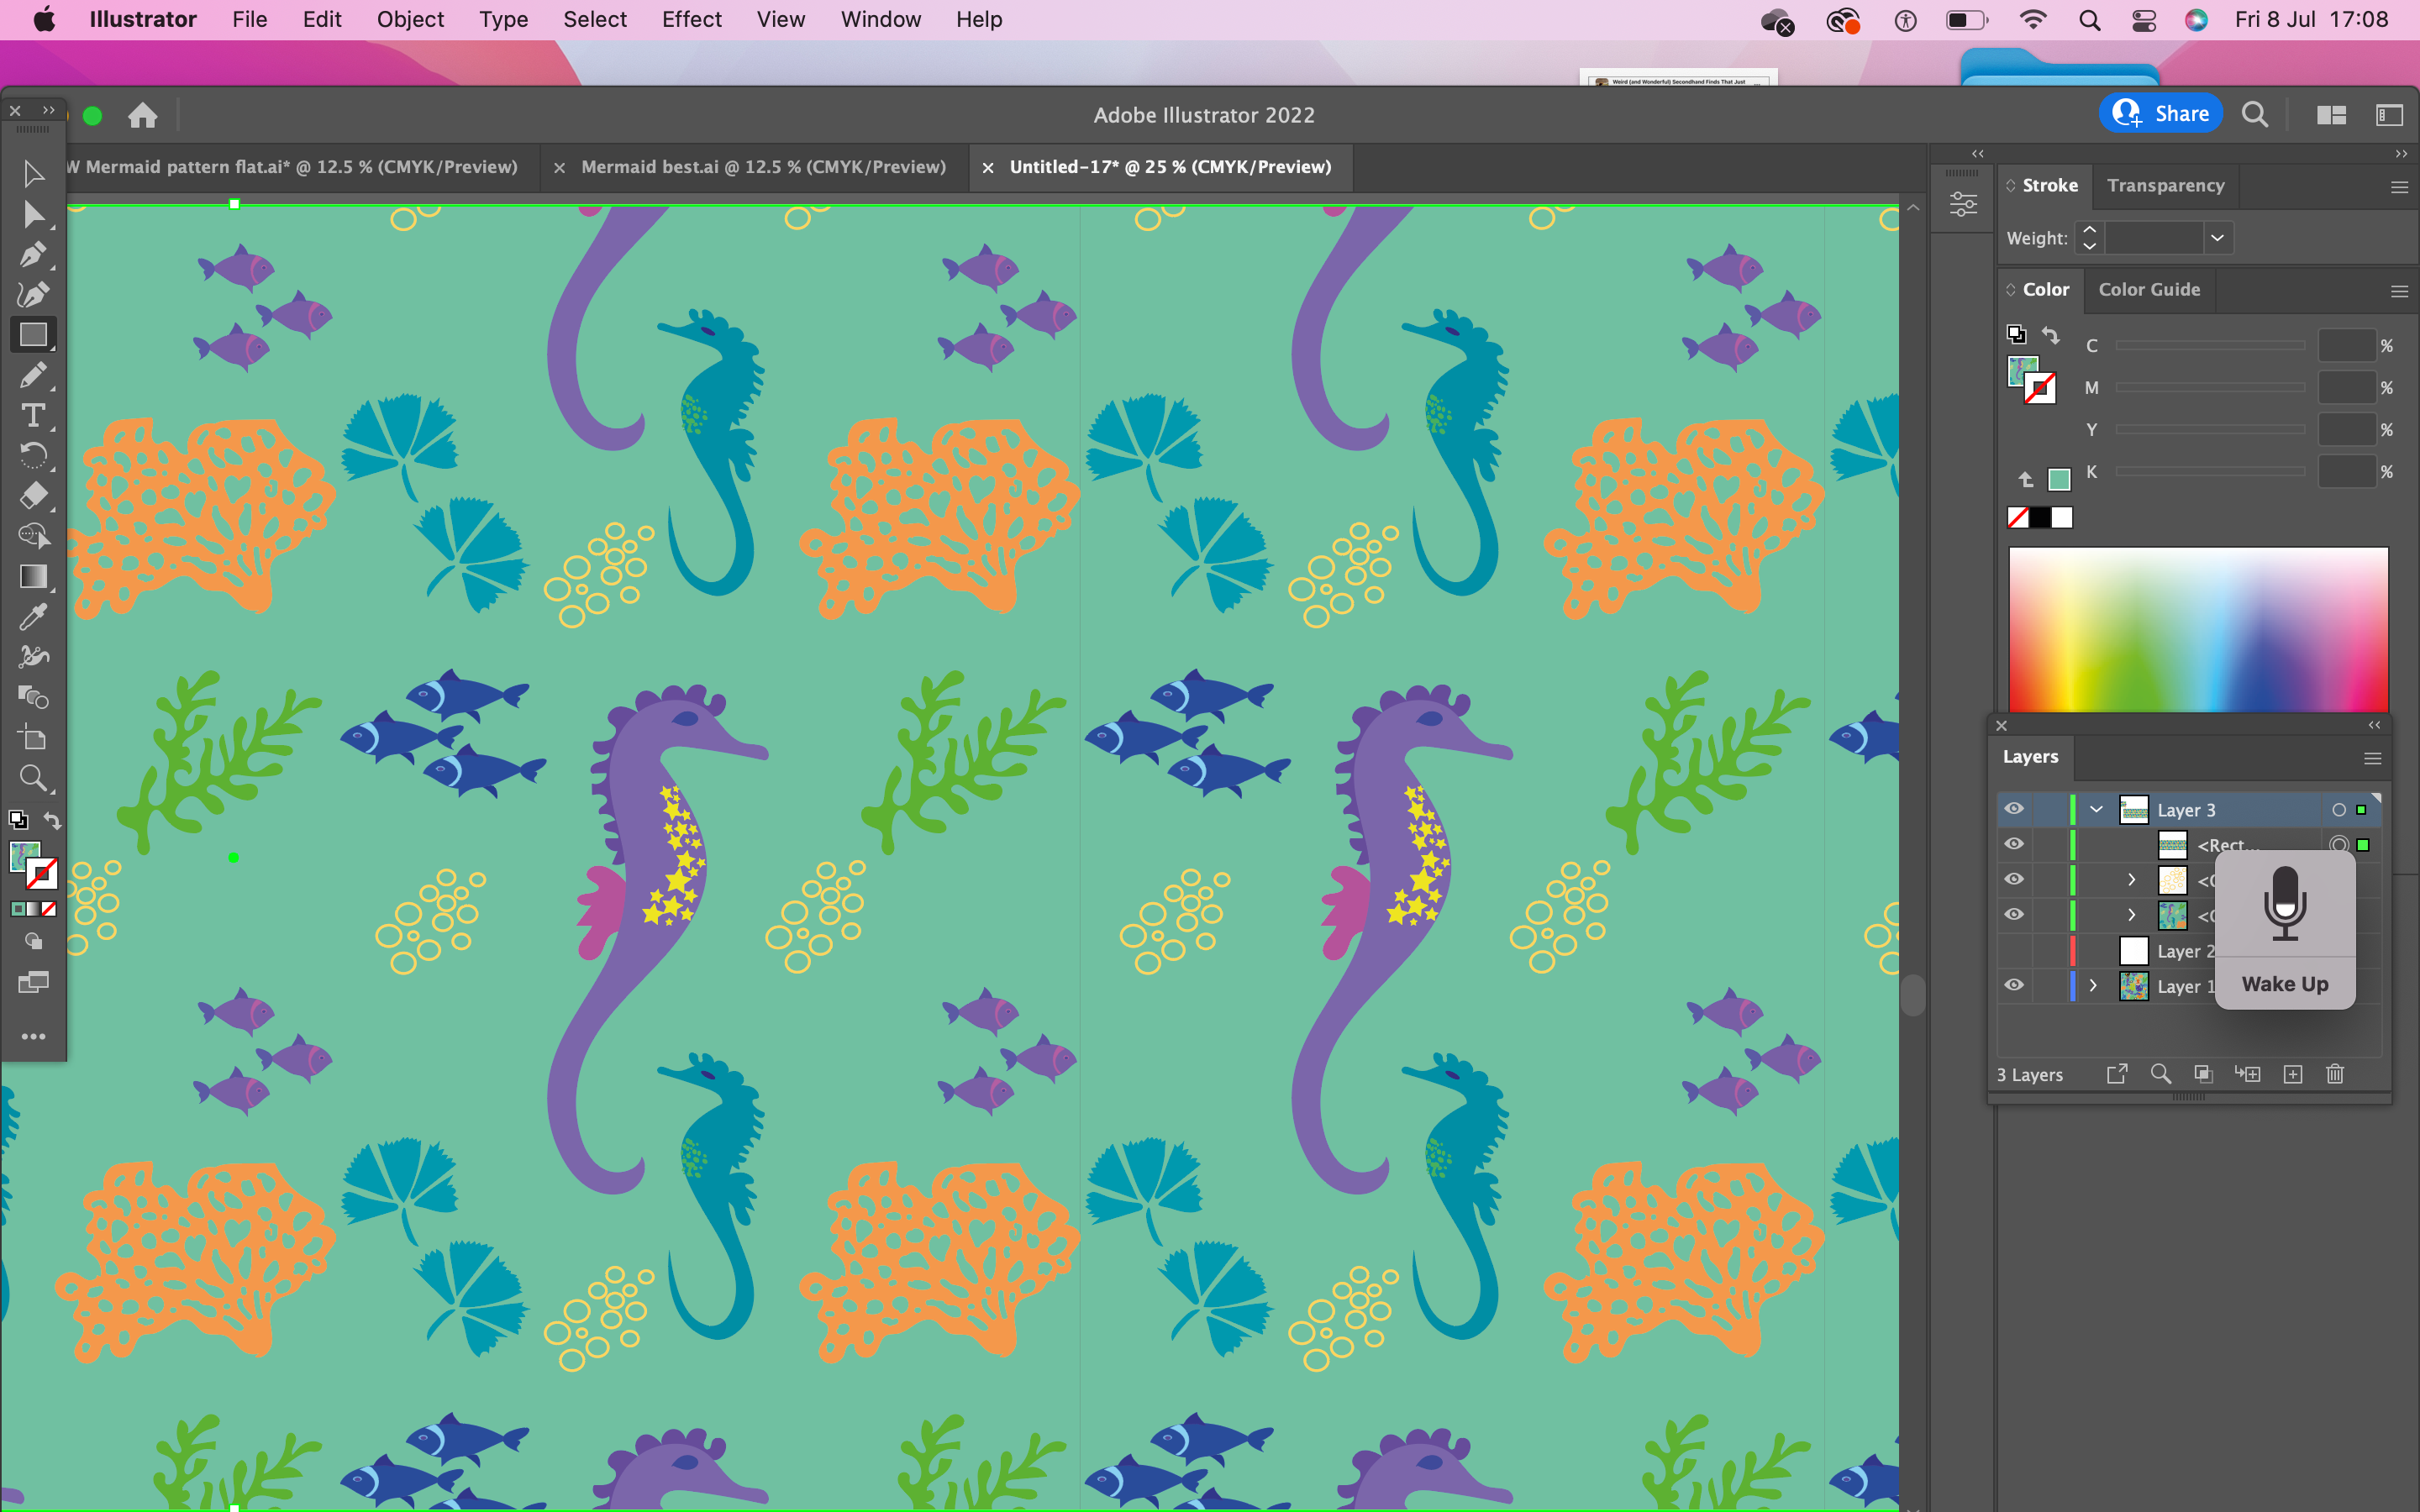Open the Properties panel icon in dock
Image resolution: width=2420 pixels, height=1512 pixels.
[x=1963, y=205]
